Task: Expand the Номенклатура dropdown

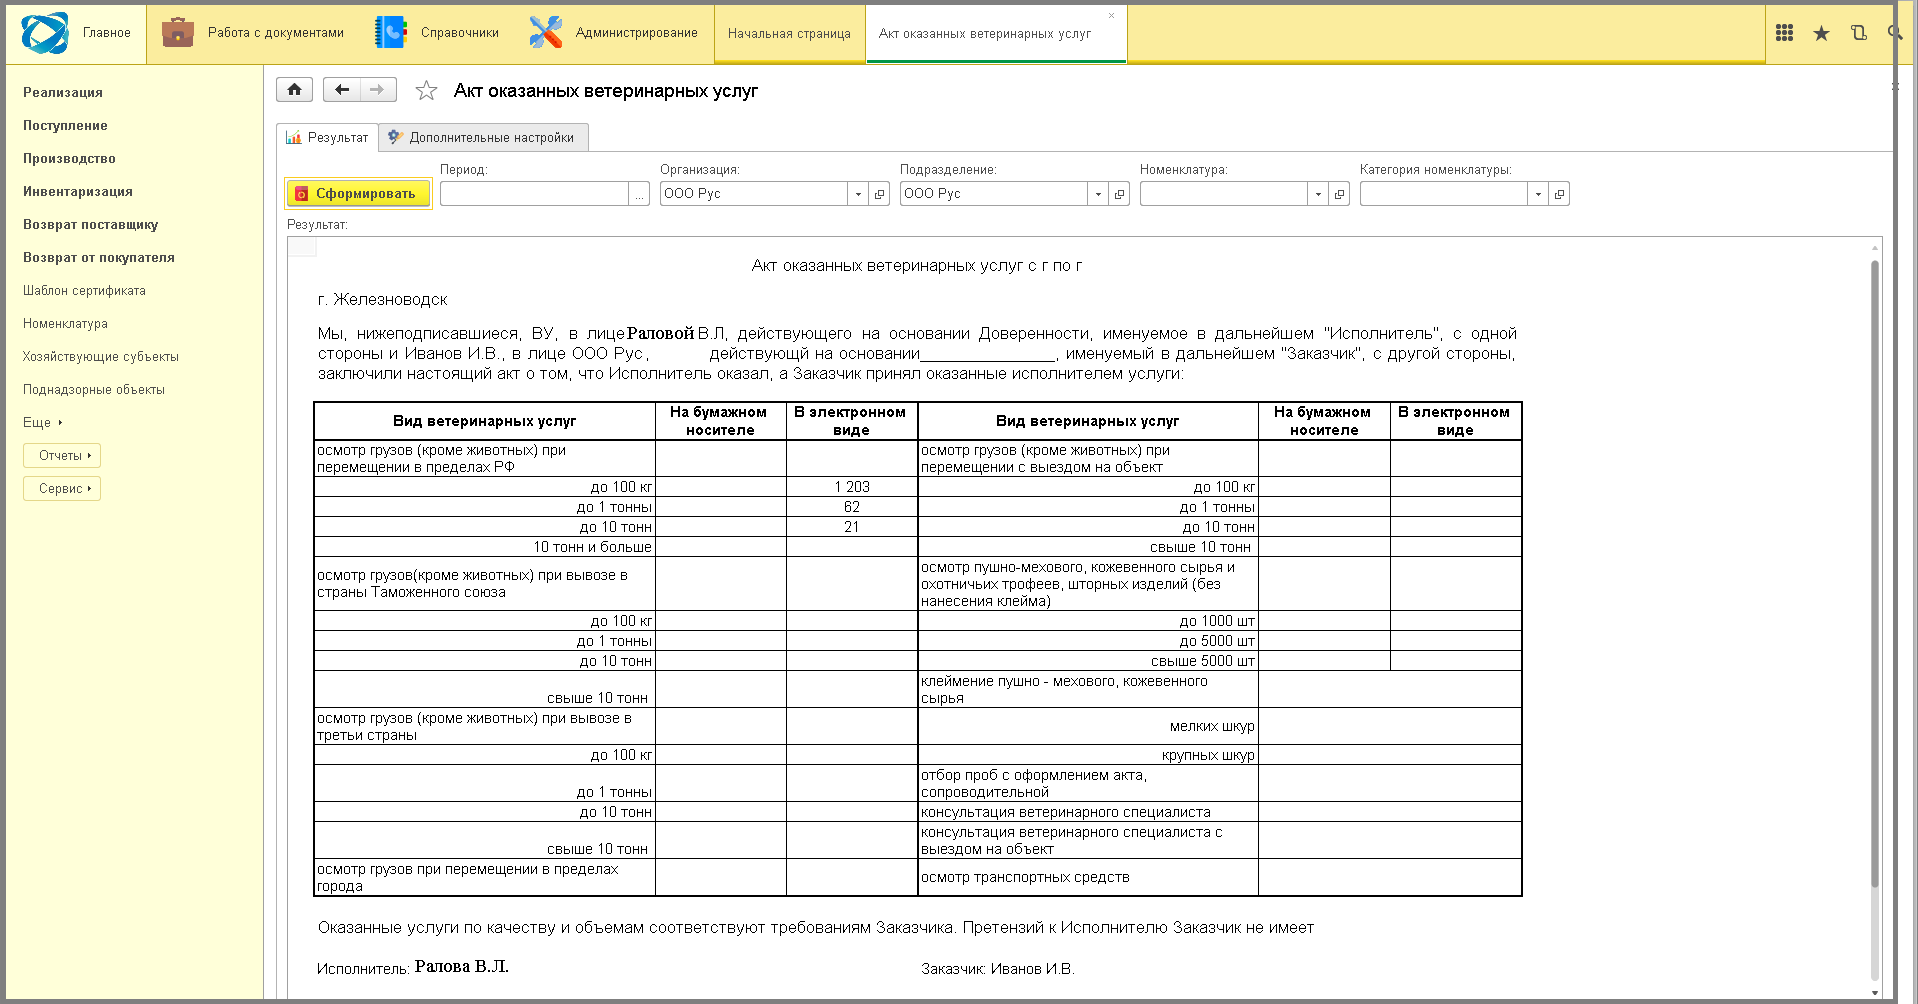Action: pyautogui.click(x=1318, y=194)
